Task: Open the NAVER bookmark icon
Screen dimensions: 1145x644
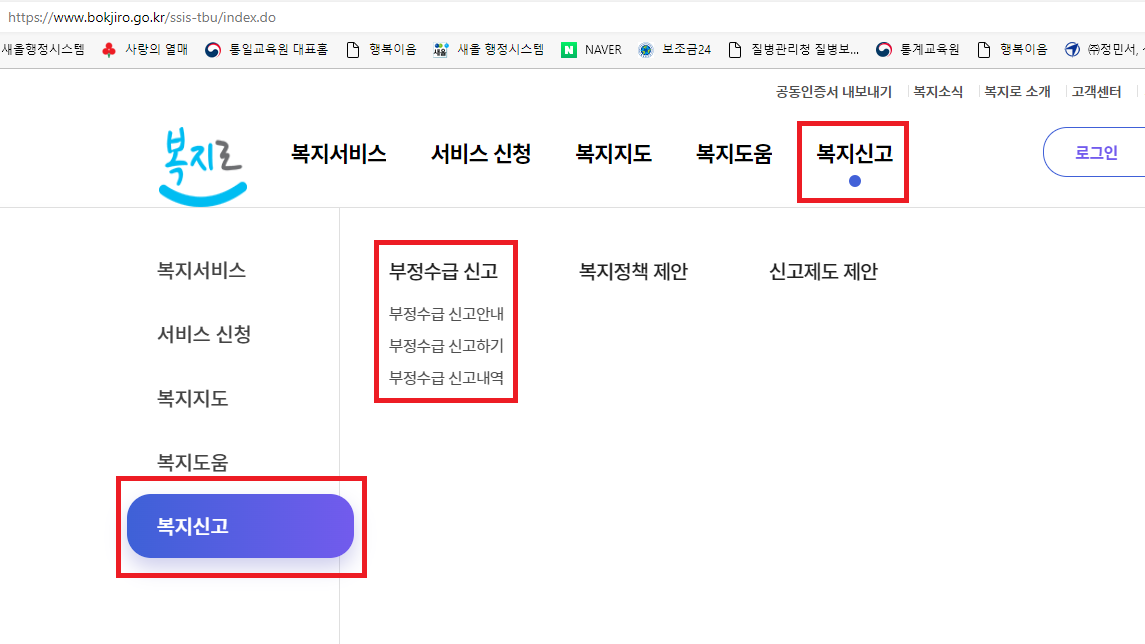Action: tap(569, 49)
